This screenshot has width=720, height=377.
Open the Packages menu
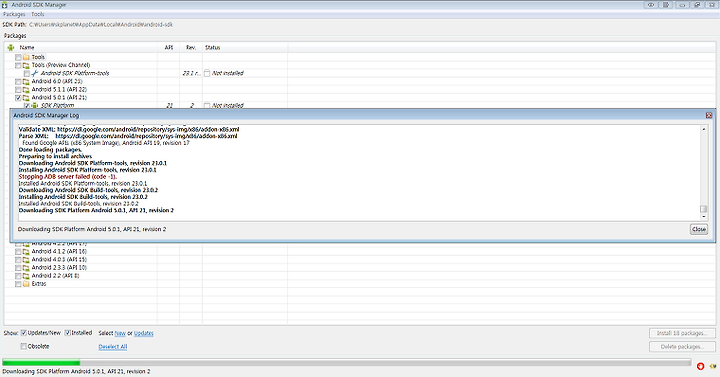tap(14, 15)
